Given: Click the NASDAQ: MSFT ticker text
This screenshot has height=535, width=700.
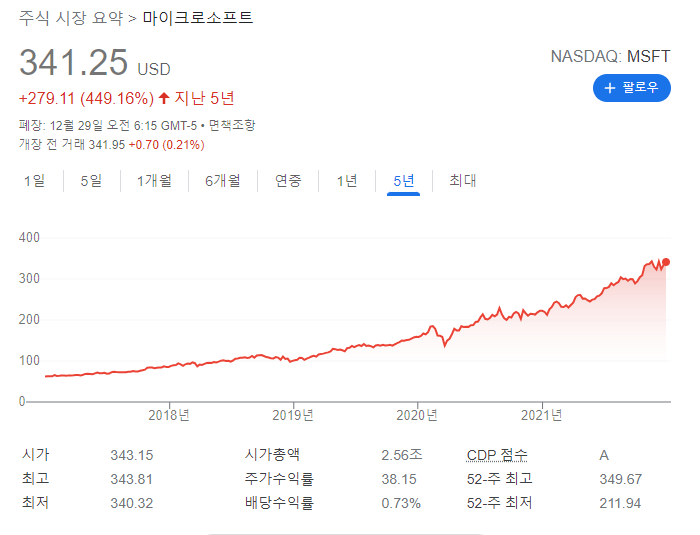Looking at the screenshot, I should tap(610, 56).
